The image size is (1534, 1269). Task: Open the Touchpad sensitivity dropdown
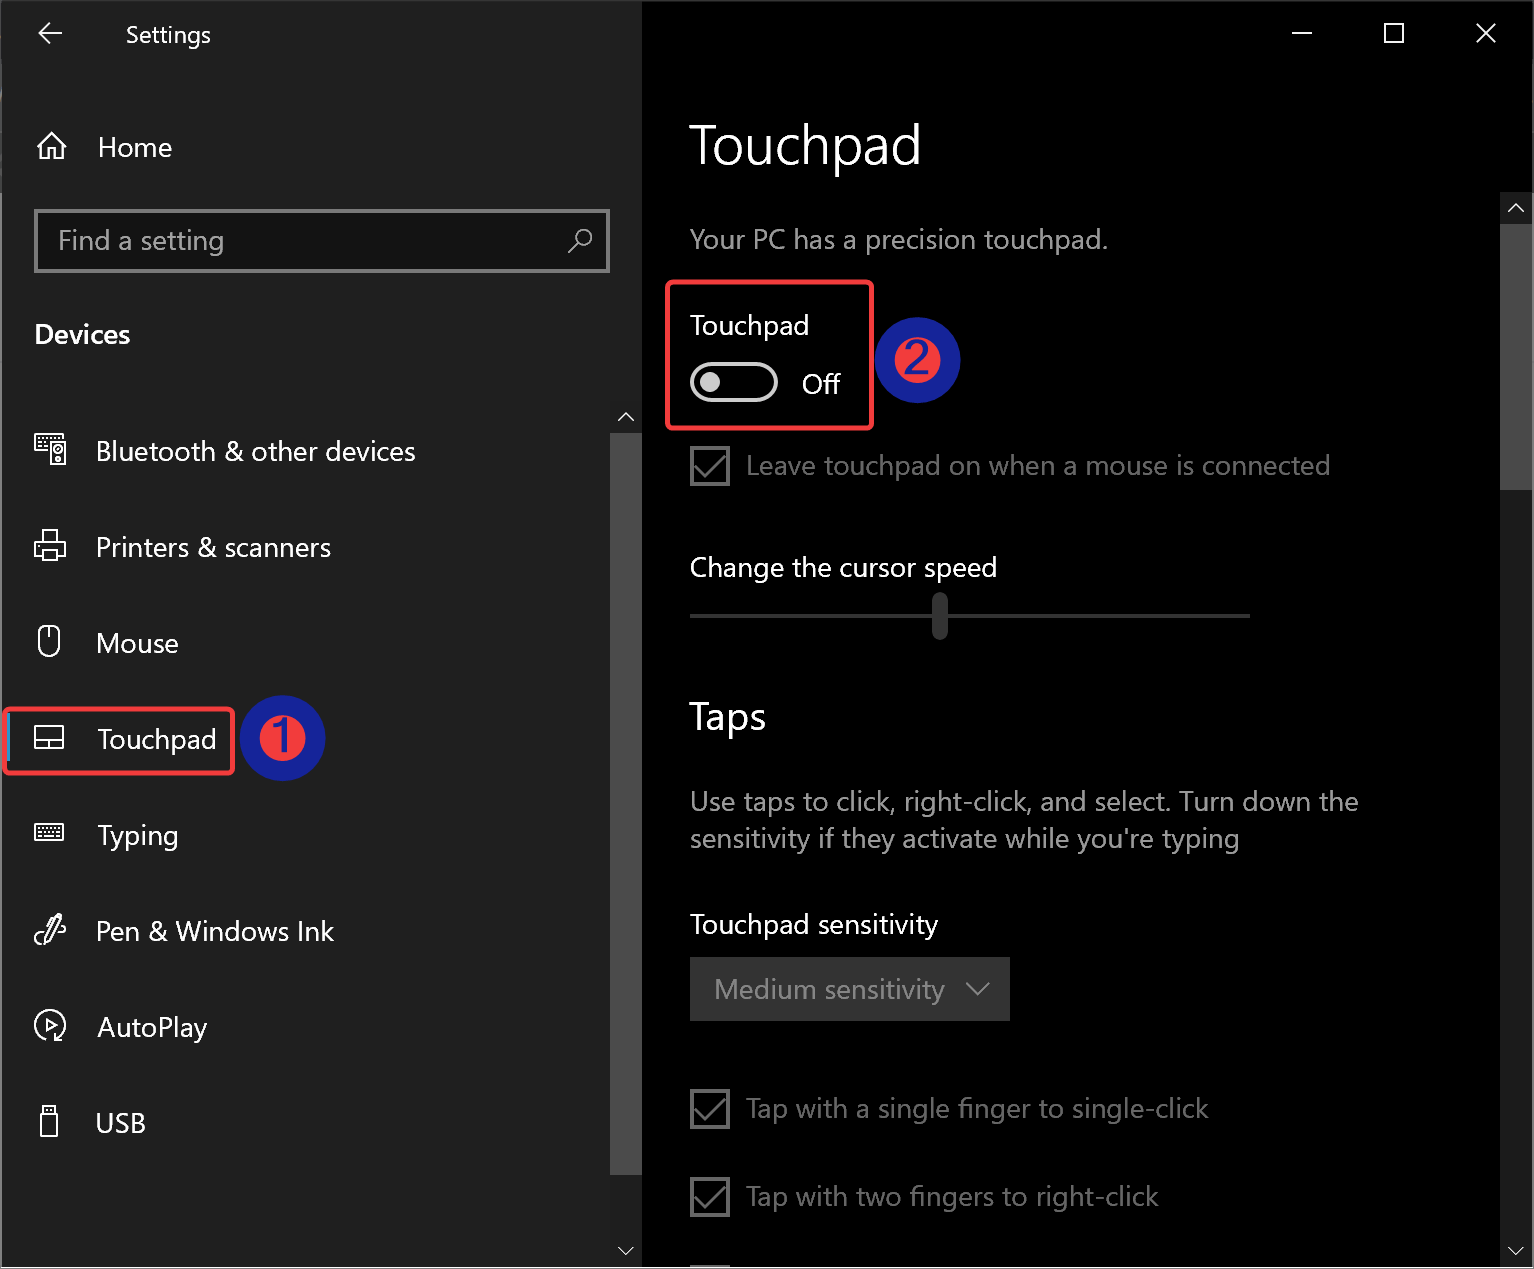849,989
